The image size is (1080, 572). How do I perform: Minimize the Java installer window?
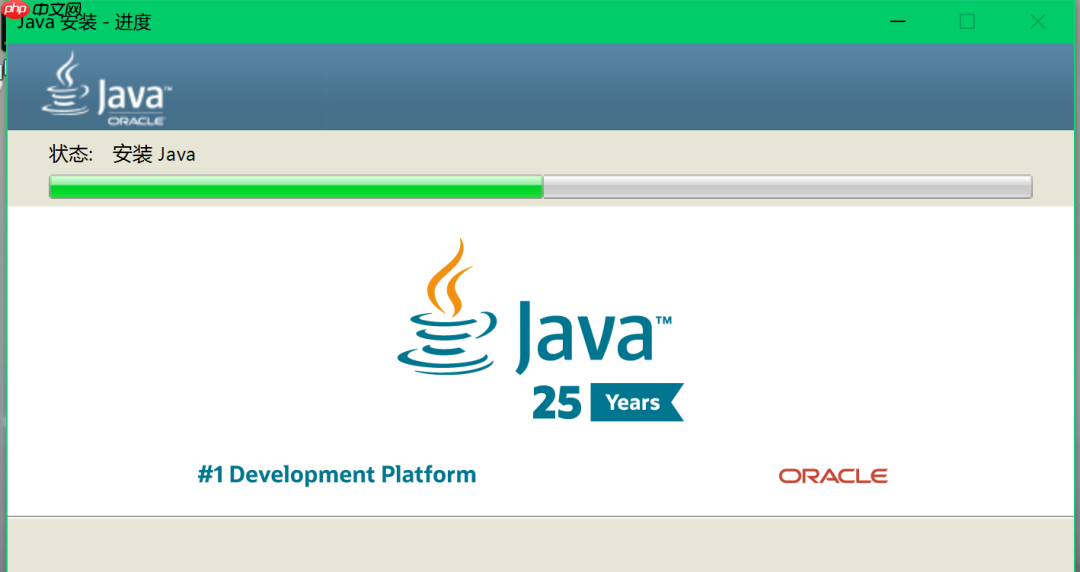point(897,21)
